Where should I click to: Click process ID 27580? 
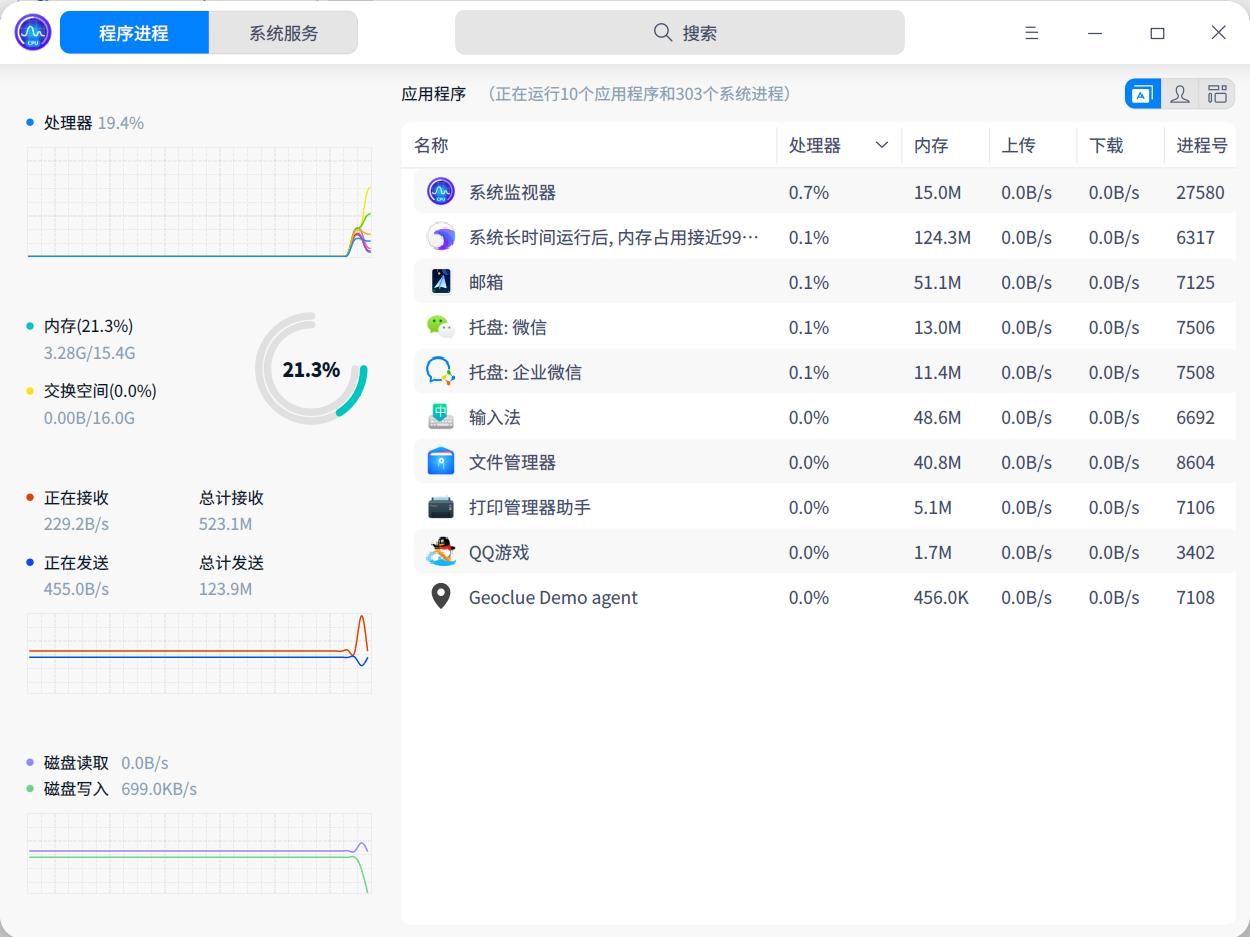click(x=1200, y=193)
